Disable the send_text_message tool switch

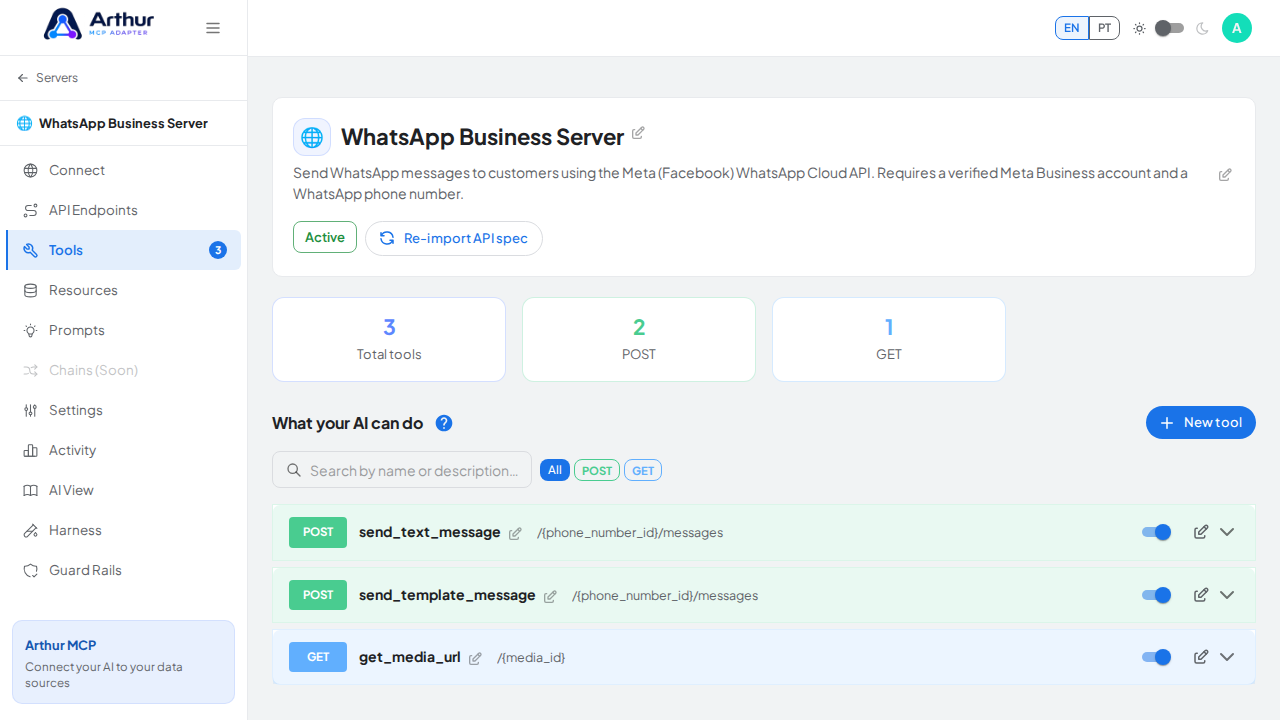pyautogui.click(x=1156, y=532)
